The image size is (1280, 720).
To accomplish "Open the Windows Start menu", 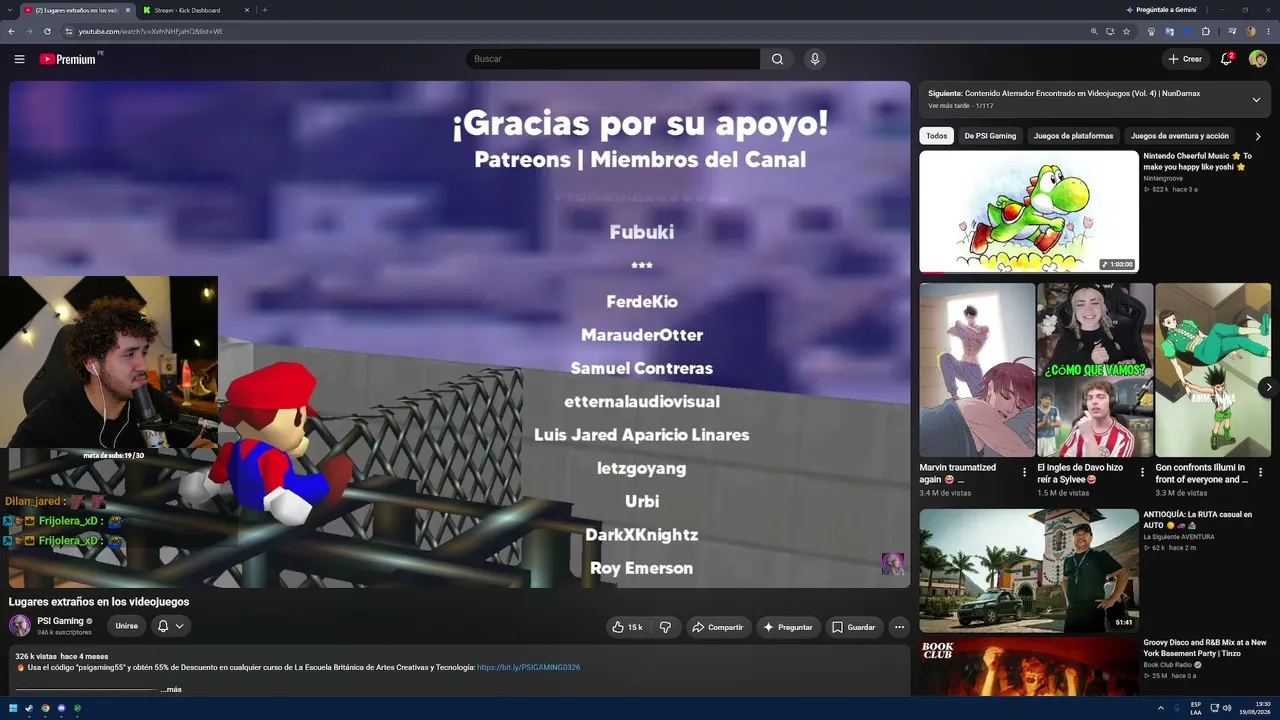I will coord(13,708).
